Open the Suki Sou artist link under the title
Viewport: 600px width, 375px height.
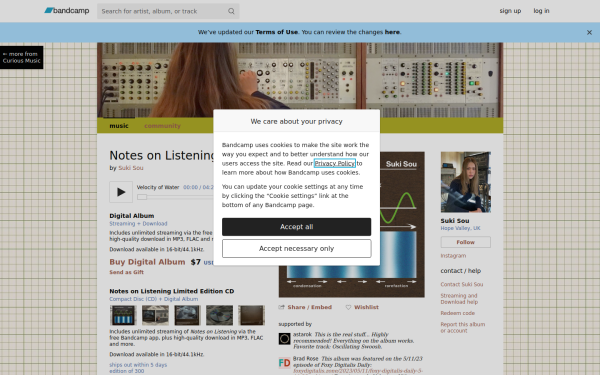[131, 168]
